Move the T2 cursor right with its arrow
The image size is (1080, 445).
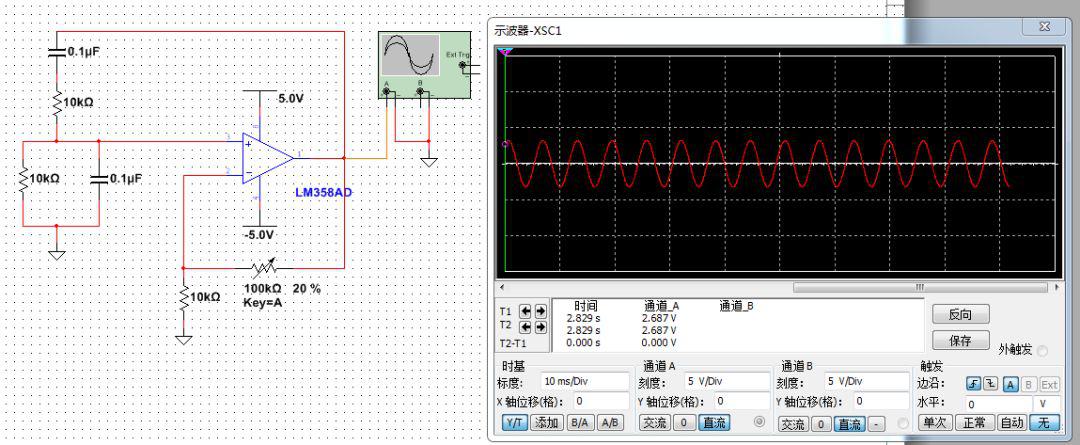(541, 326)
